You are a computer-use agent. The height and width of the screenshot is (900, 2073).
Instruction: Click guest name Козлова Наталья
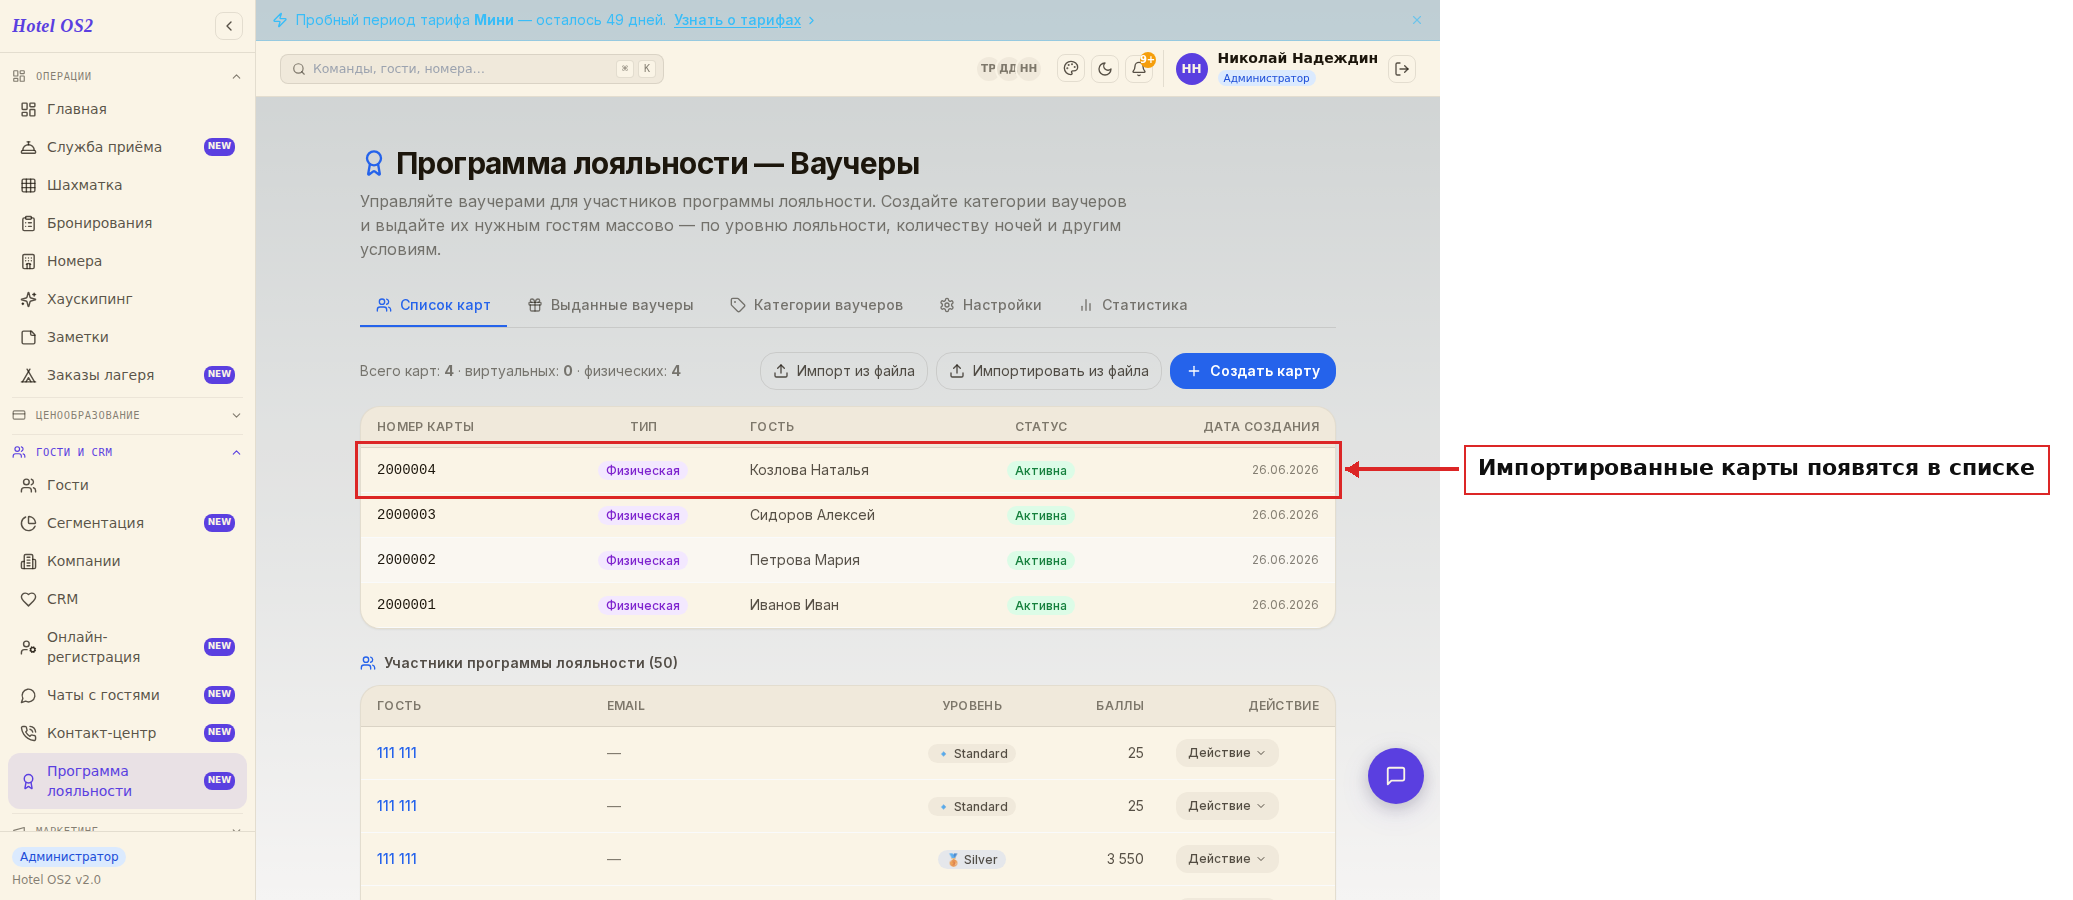(x=809, y=470)
